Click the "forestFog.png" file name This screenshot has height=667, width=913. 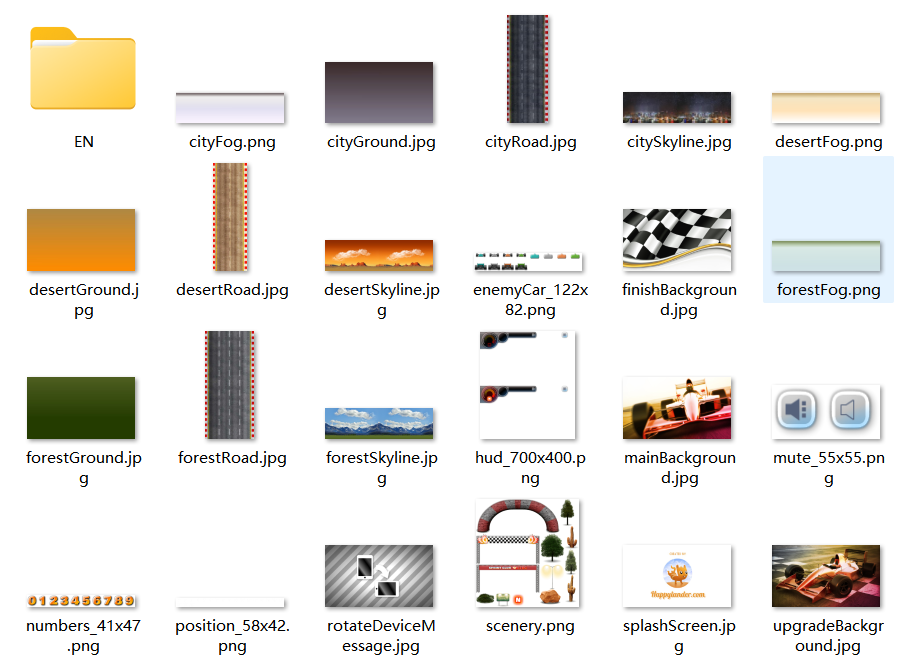click(x=829, y=290)
